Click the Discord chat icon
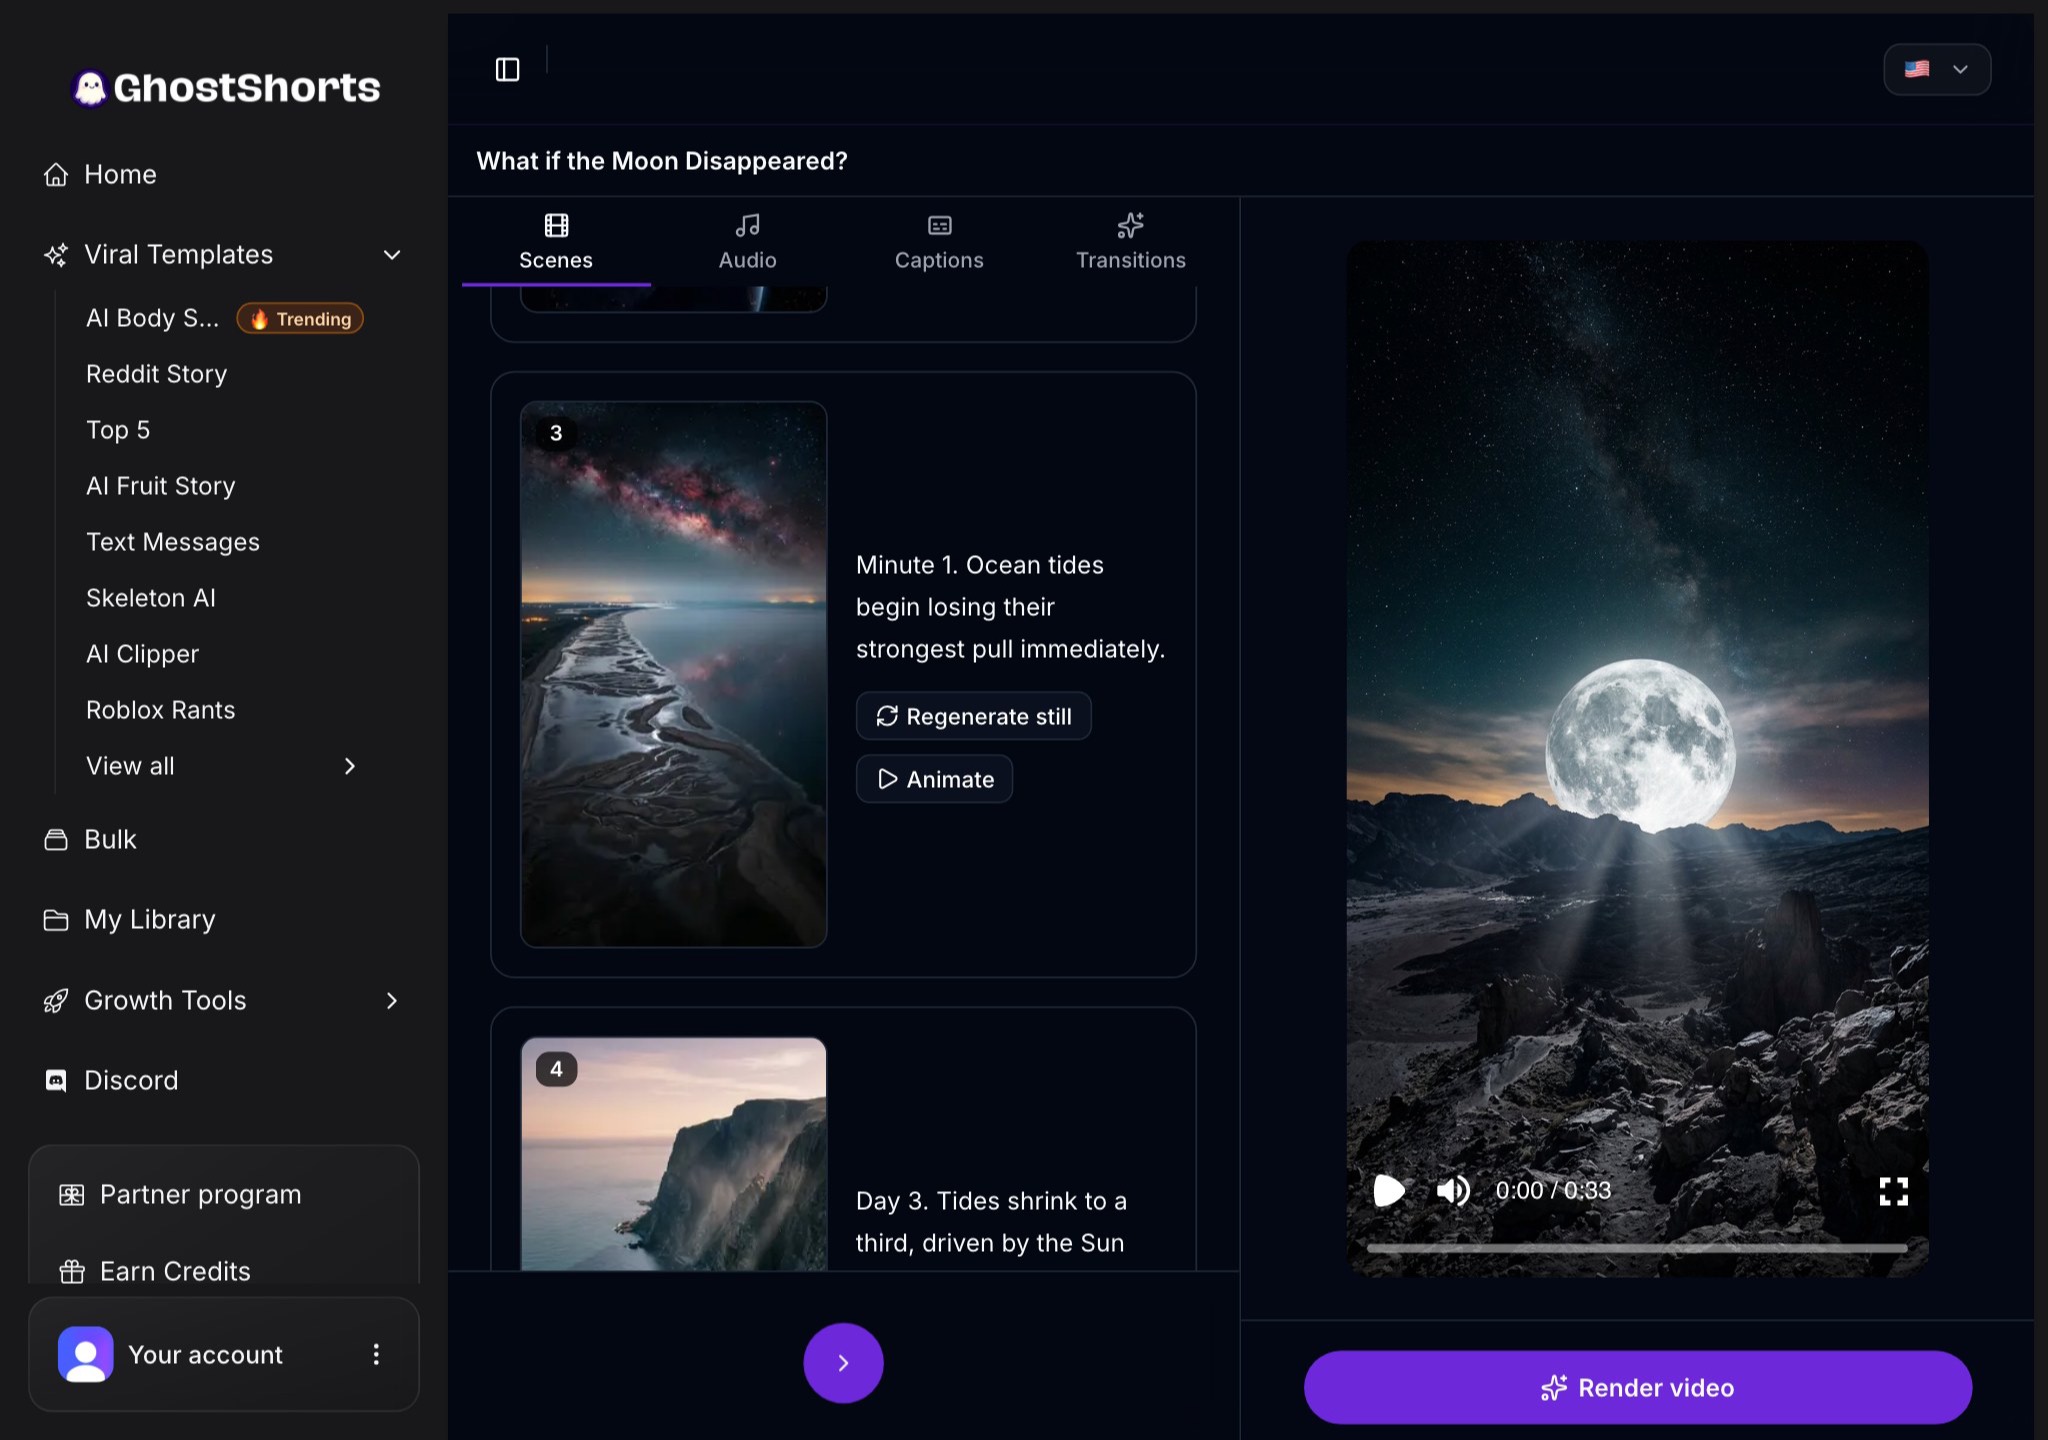2048x1440 pixels. (x=56, y=1081)
